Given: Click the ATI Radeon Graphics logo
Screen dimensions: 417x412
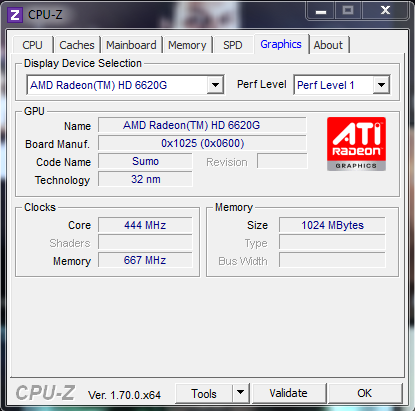Looking at the screenshot, I should click(356, 144).
